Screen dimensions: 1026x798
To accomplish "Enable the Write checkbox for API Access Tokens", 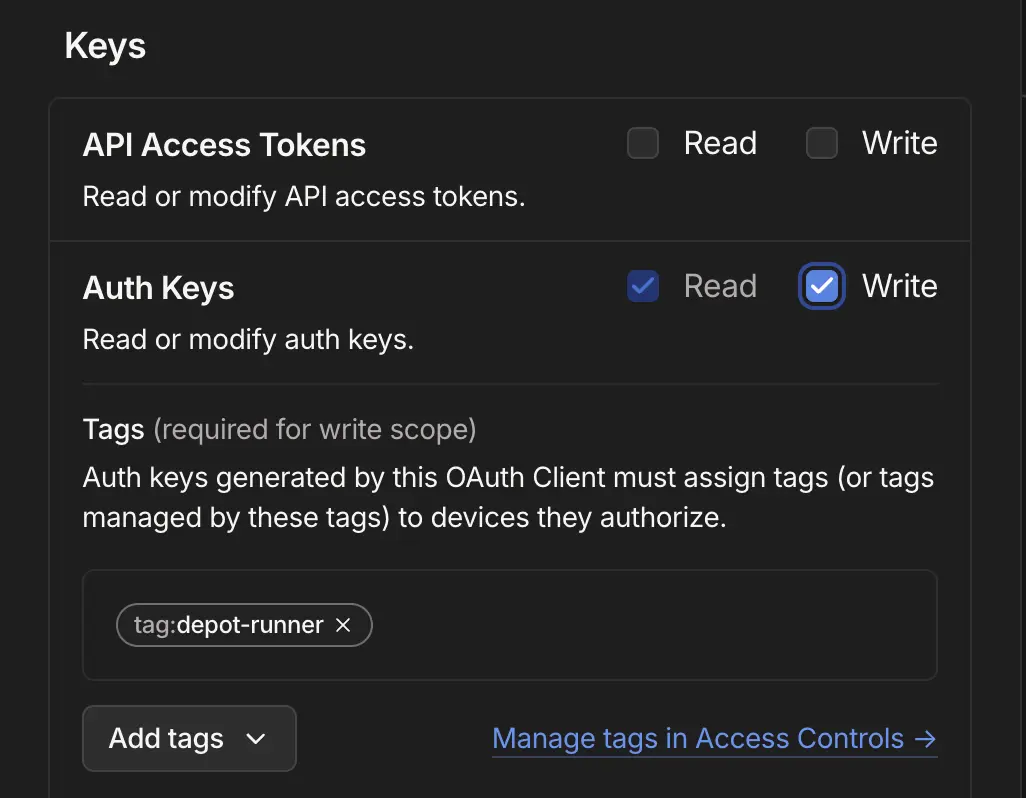I will click(x=821, y=144).
